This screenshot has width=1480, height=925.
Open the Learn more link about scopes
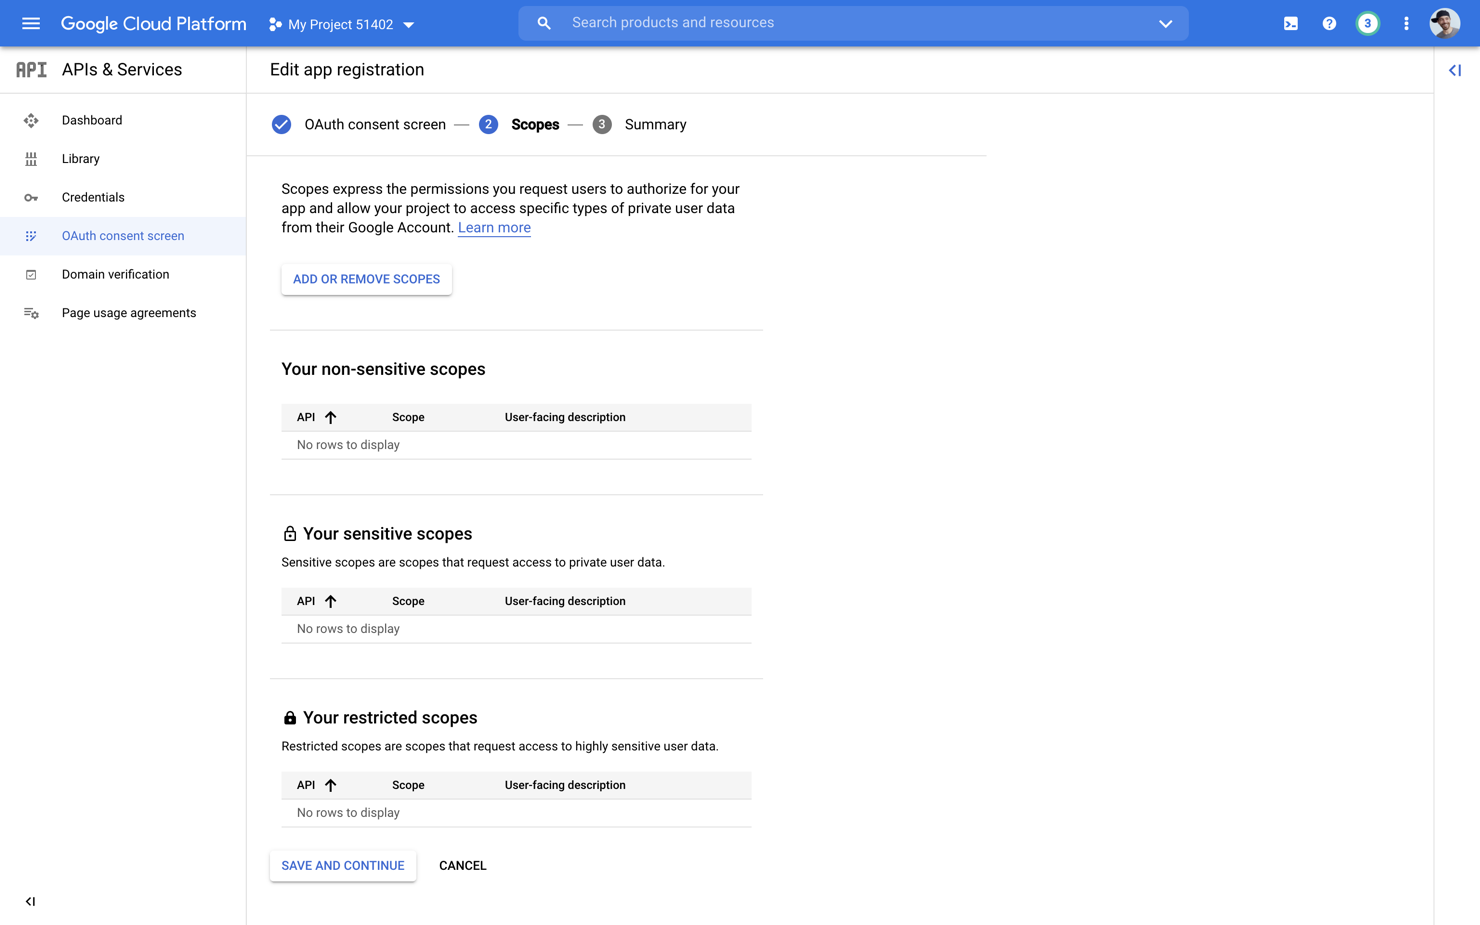click(x=494, y=227)
